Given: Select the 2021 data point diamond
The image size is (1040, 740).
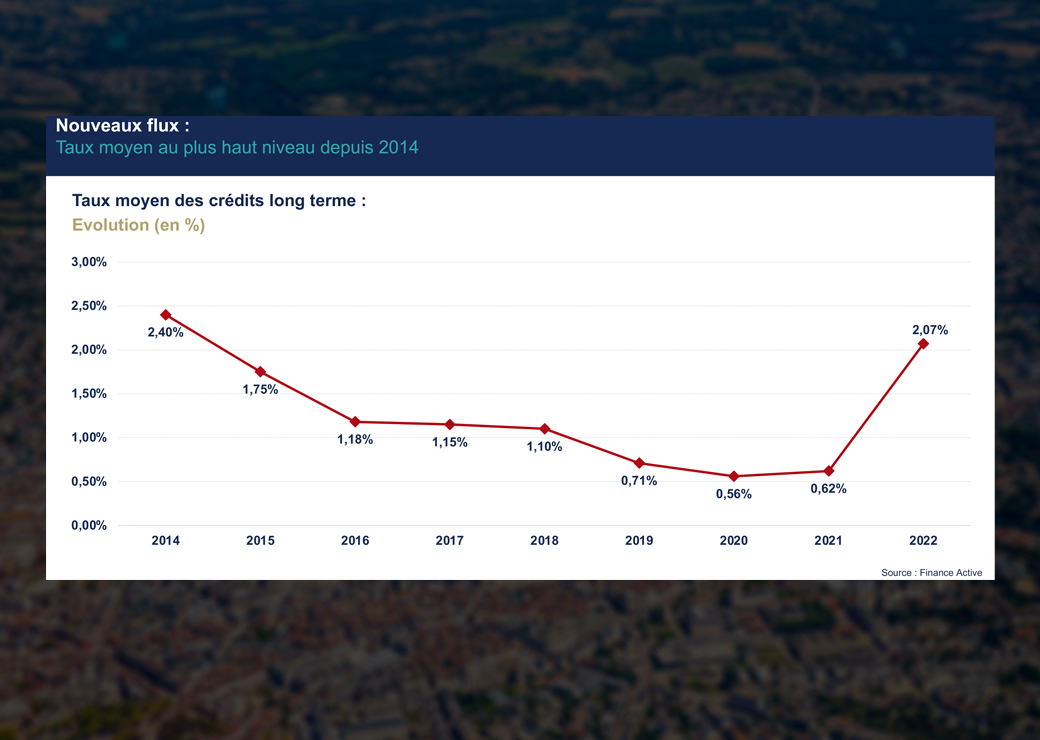Looking at the screenshot, I should [x=828, y=471].
